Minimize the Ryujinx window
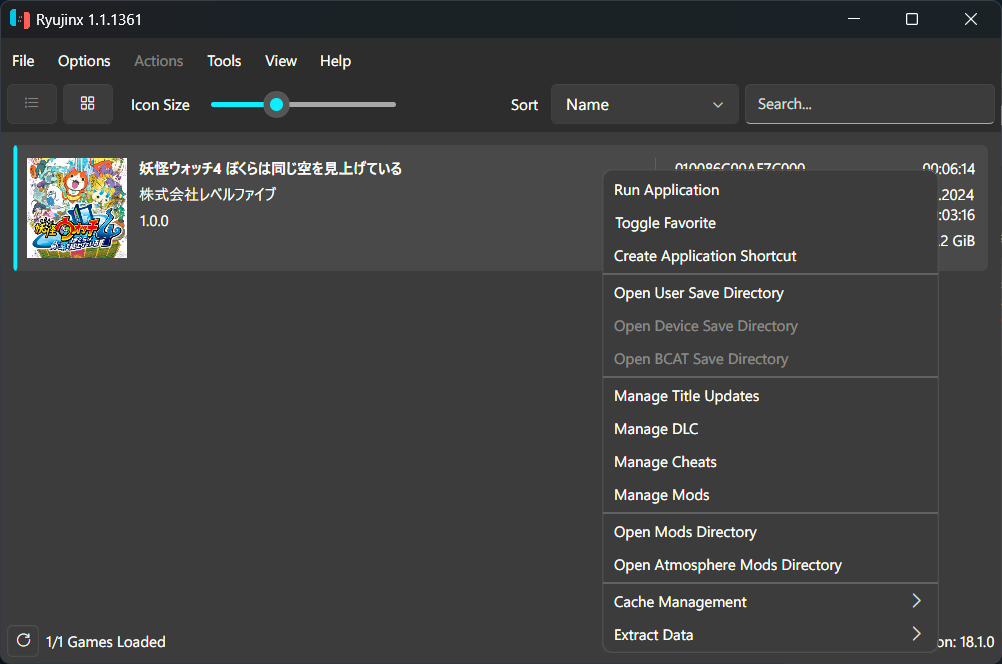 [854, 19]
